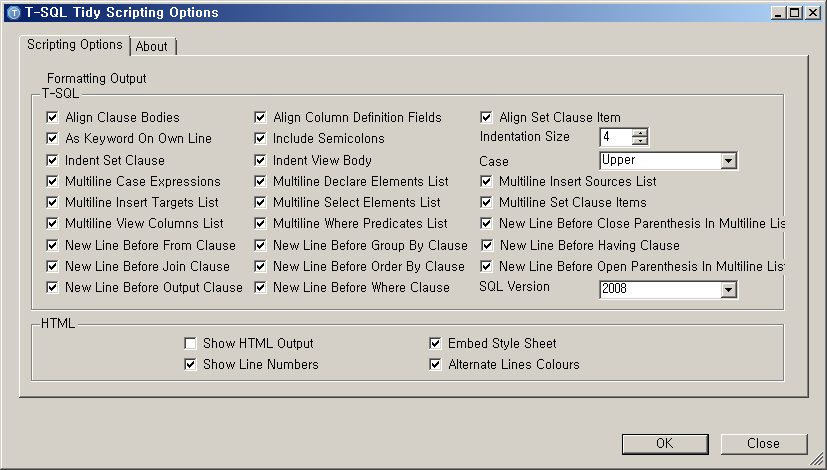Viewport: 827px width, 470px height.
Task: Confirm settings with the OK button
Action: 665,444
